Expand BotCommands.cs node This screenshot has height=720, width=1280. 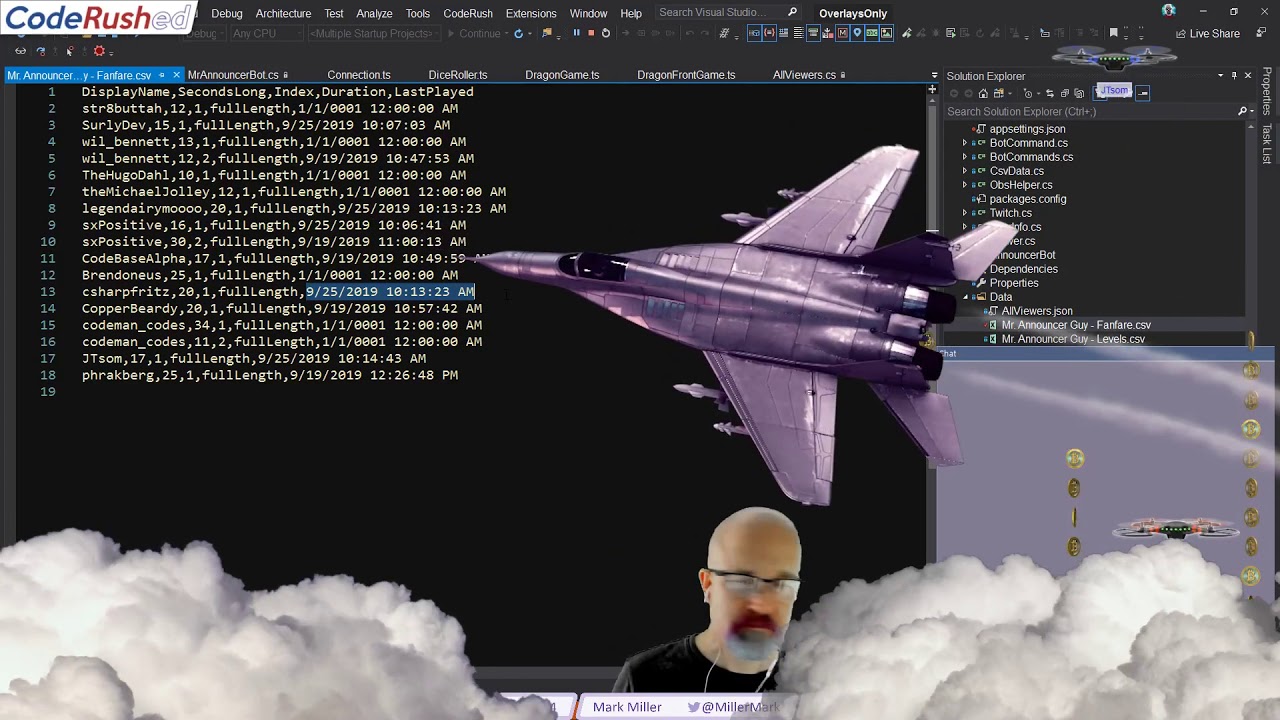[965, 157]
